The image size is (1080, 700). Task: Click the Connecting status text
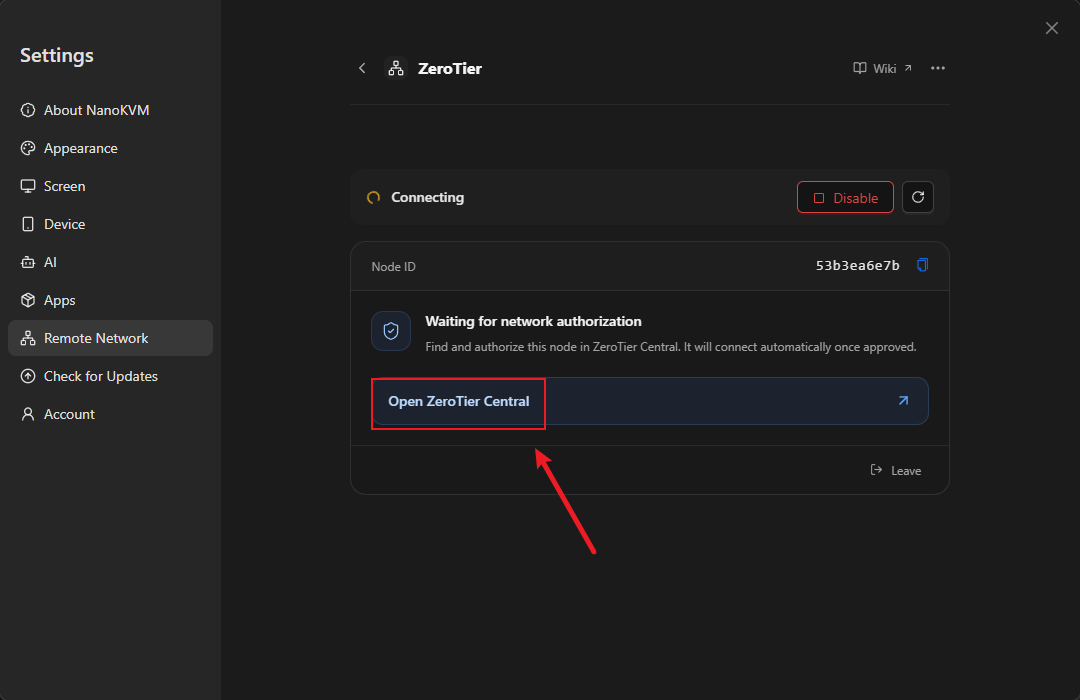tap(427, 198)
